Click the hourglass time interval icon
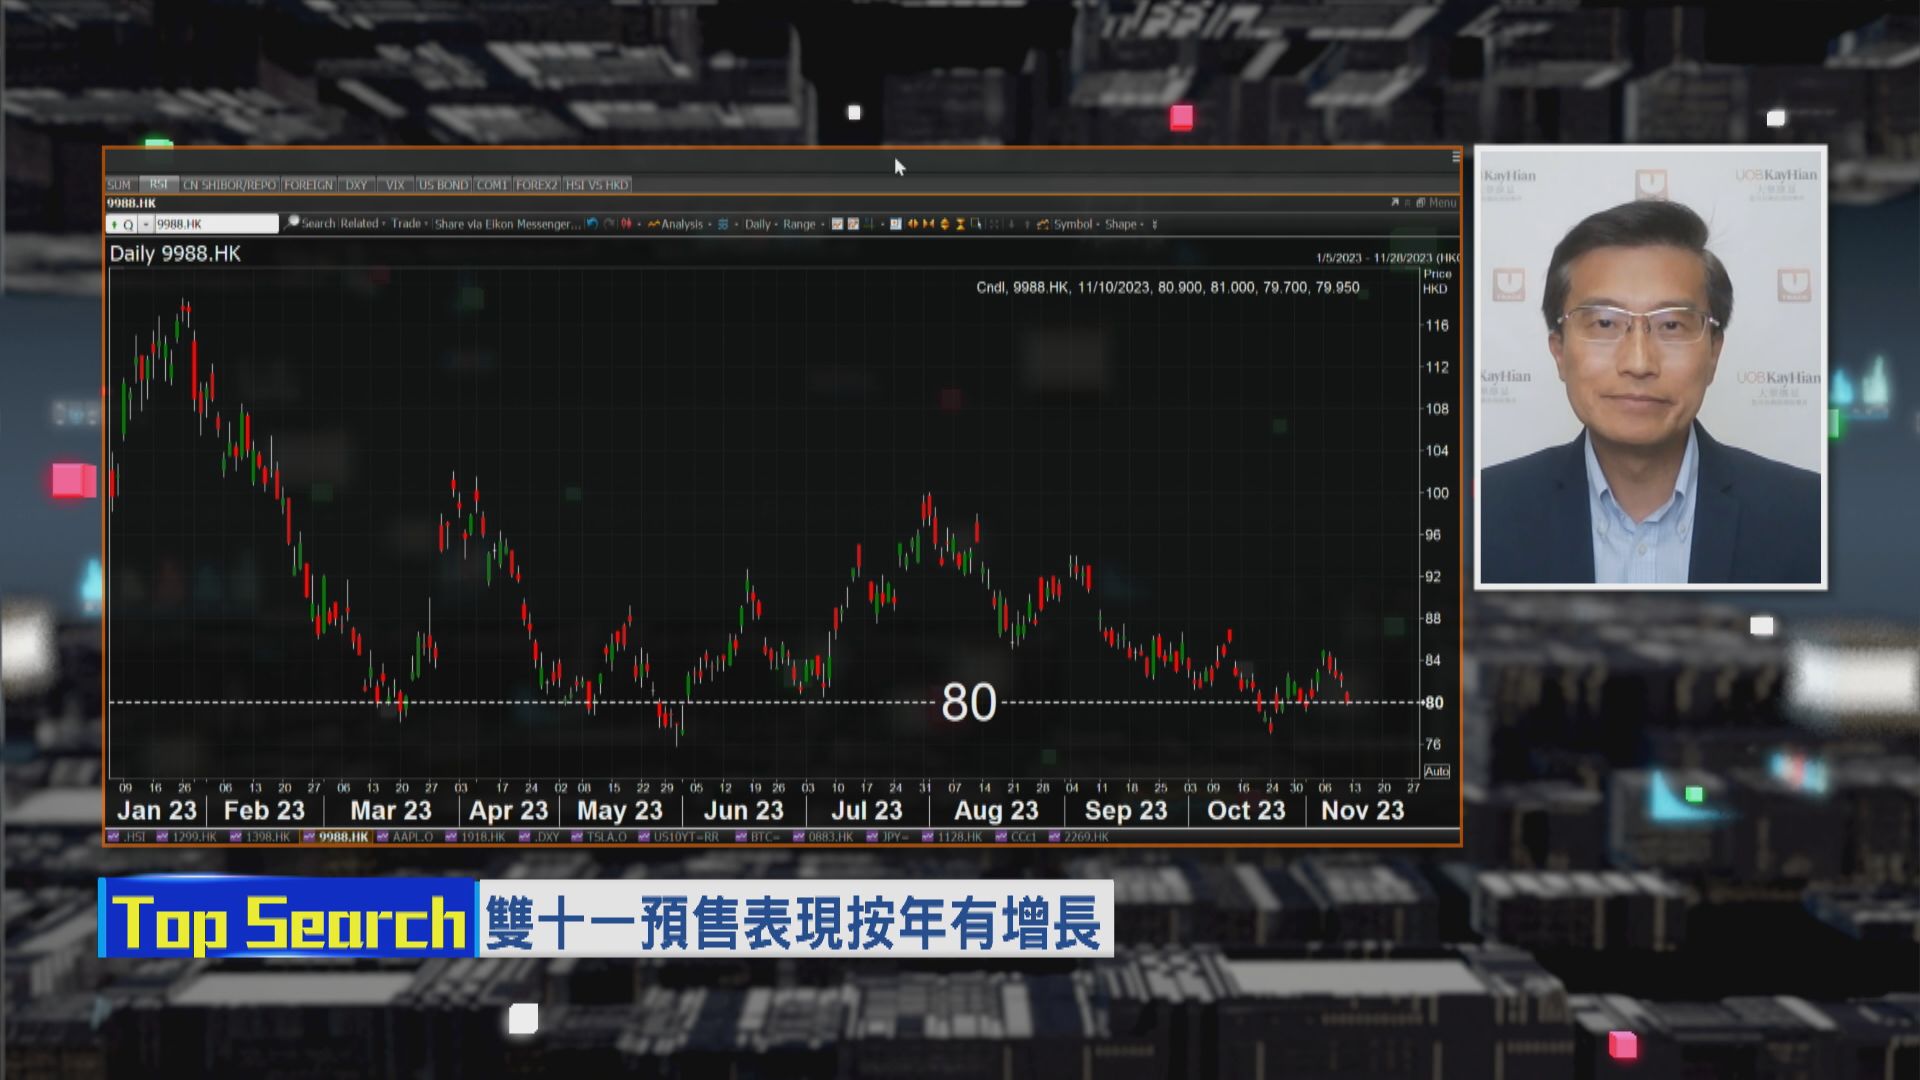This screenshot has height=1080, width=1920. tap(960, 223)
